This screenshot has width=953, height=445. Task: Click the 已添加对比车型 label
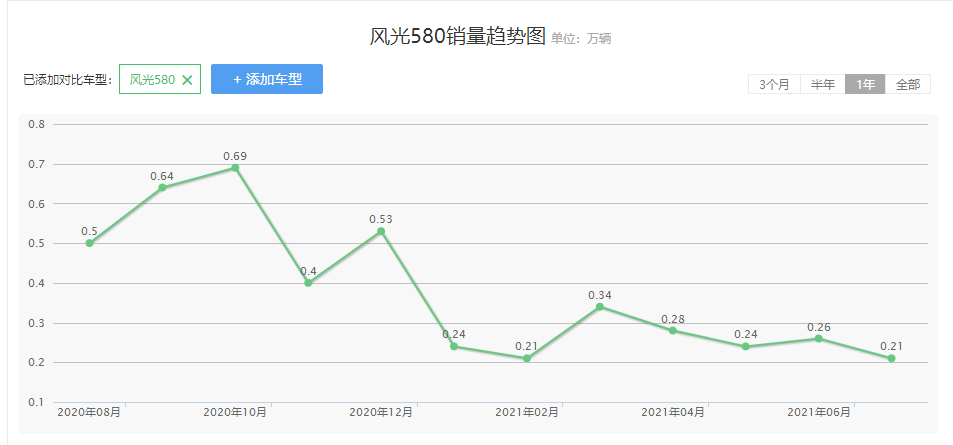pyautogui.click(x=68, y=80)
